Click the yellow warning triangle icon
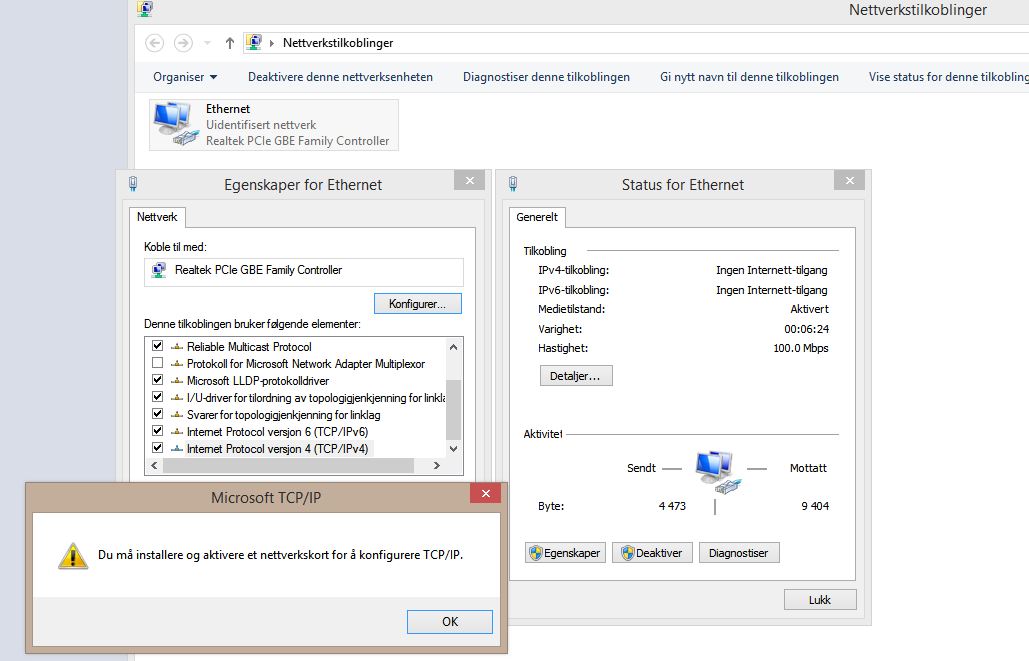This screenshot has width=1029, height=661. tap(73, 555)
